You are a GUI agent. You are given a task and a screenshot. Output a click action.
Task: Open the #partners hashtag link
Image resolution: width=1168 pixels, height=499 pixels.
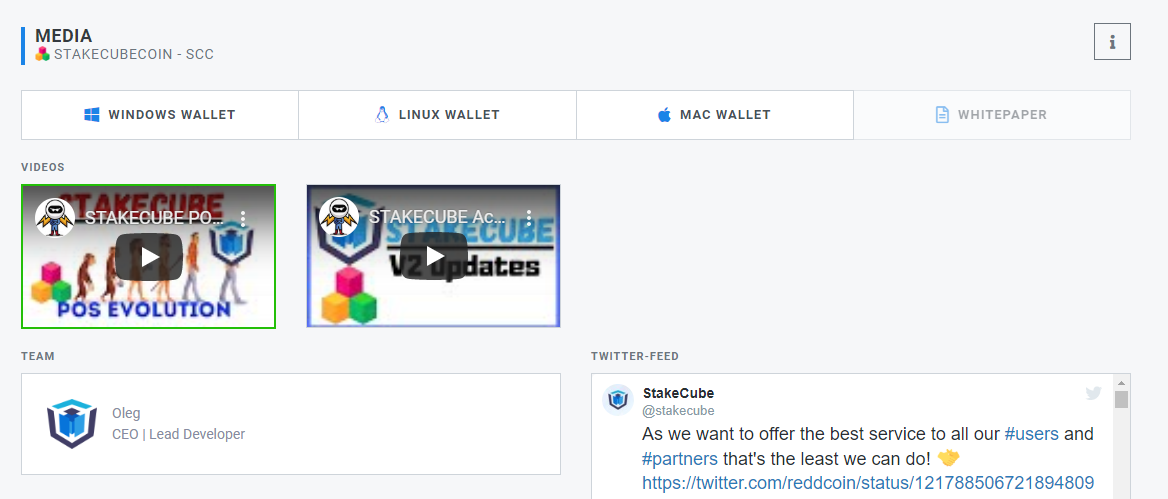point(680,457)
